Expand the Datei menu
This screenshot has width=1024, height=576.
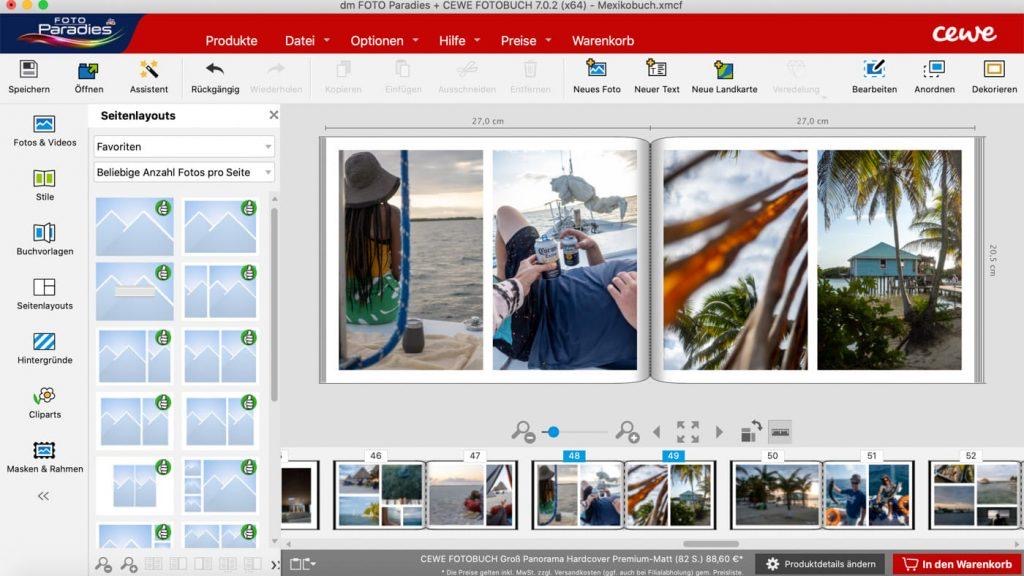[x=307, y=40]
